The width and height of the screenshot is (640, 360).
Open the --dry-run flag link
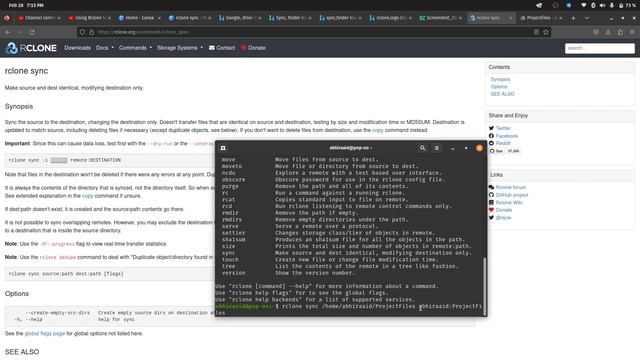coord(160,144)
